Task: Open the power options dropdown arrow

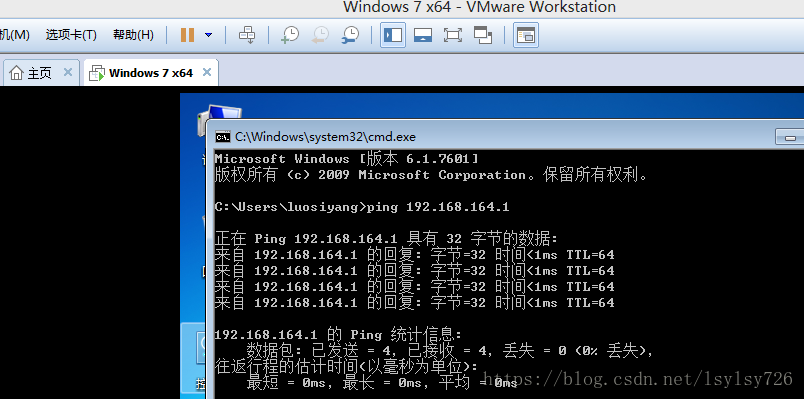Action: (x=208, y=35)
